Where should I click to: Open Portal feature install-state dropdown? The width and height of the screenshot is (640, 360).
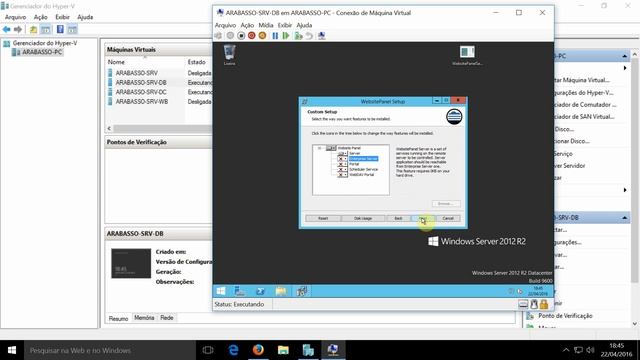click(342, 164)
